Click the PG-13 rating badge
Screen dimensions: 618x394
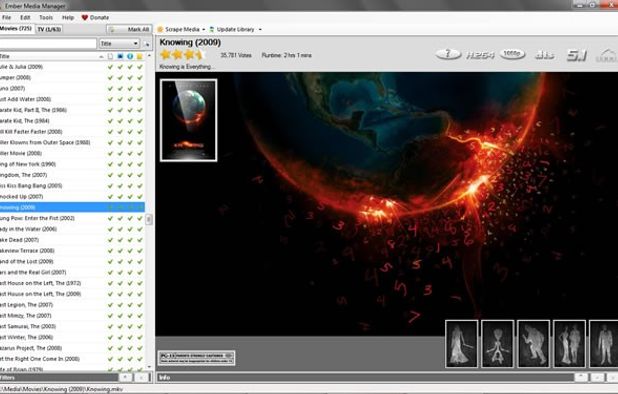pos(196,358)
